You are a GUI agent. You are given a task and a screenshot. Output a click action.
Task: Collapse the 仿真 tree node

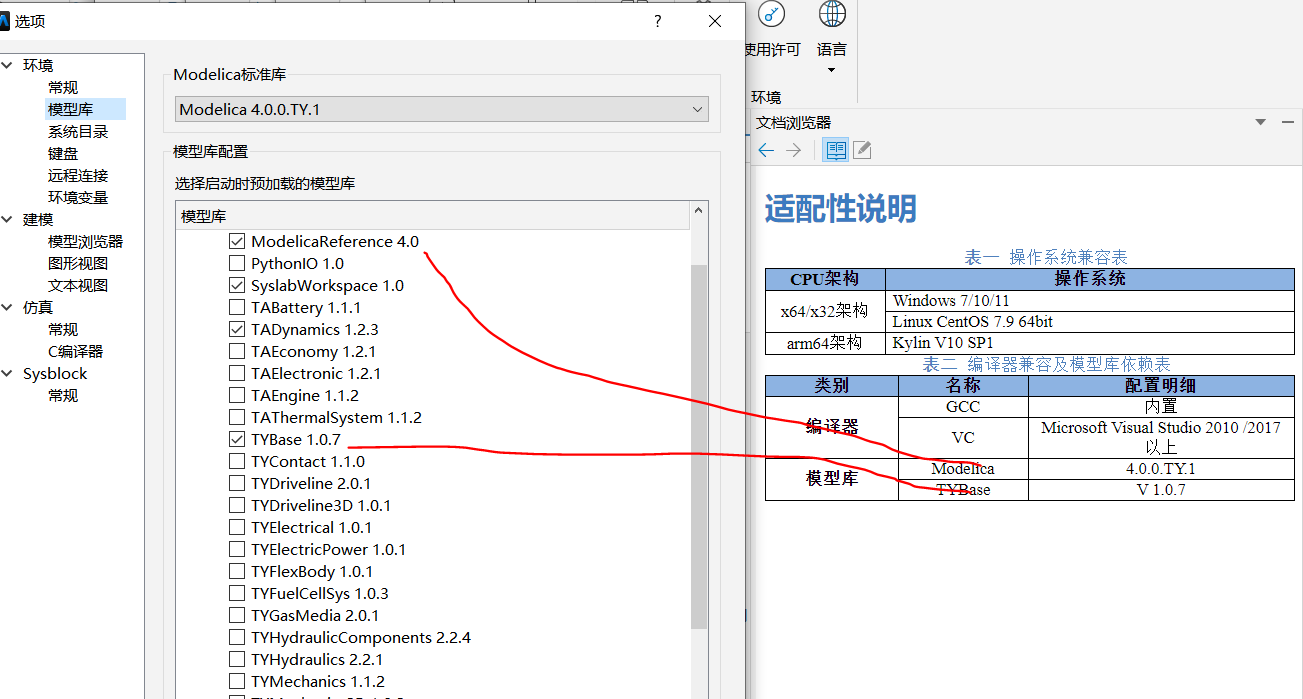click(x=8, y=307)
